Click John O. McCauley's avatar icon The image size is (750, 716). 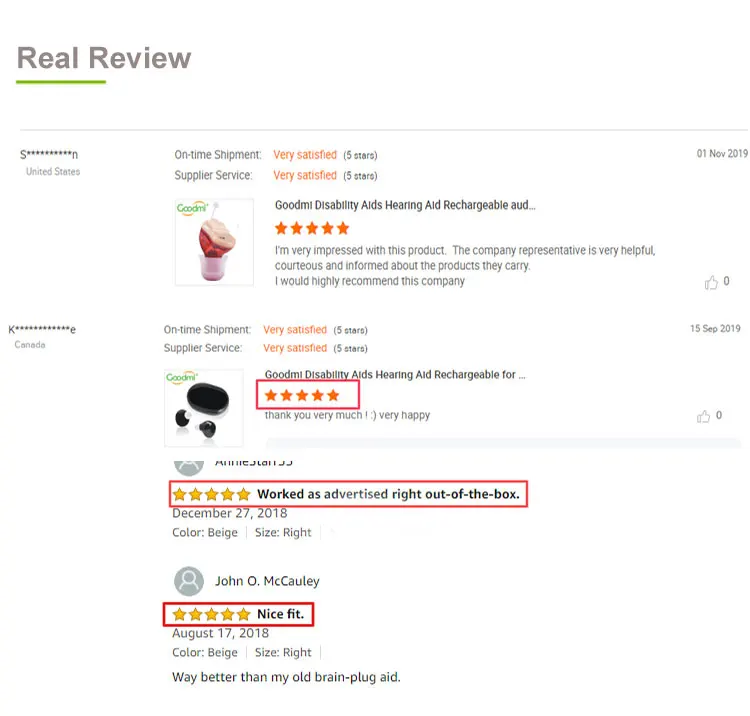coord(189,581)
